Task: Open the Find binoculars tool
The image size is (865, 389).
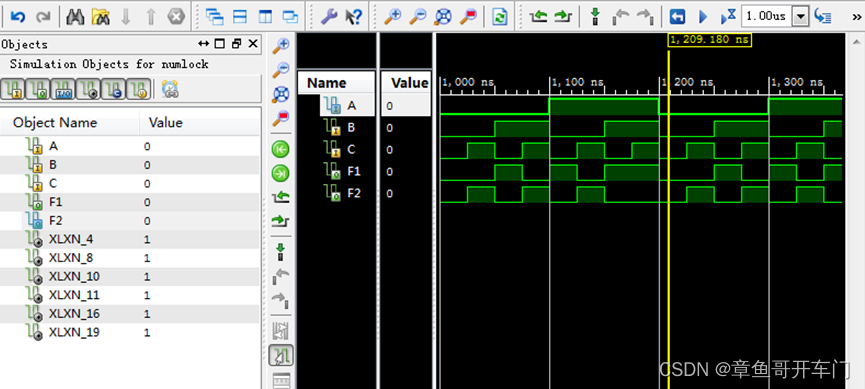Action: [75, 17]
